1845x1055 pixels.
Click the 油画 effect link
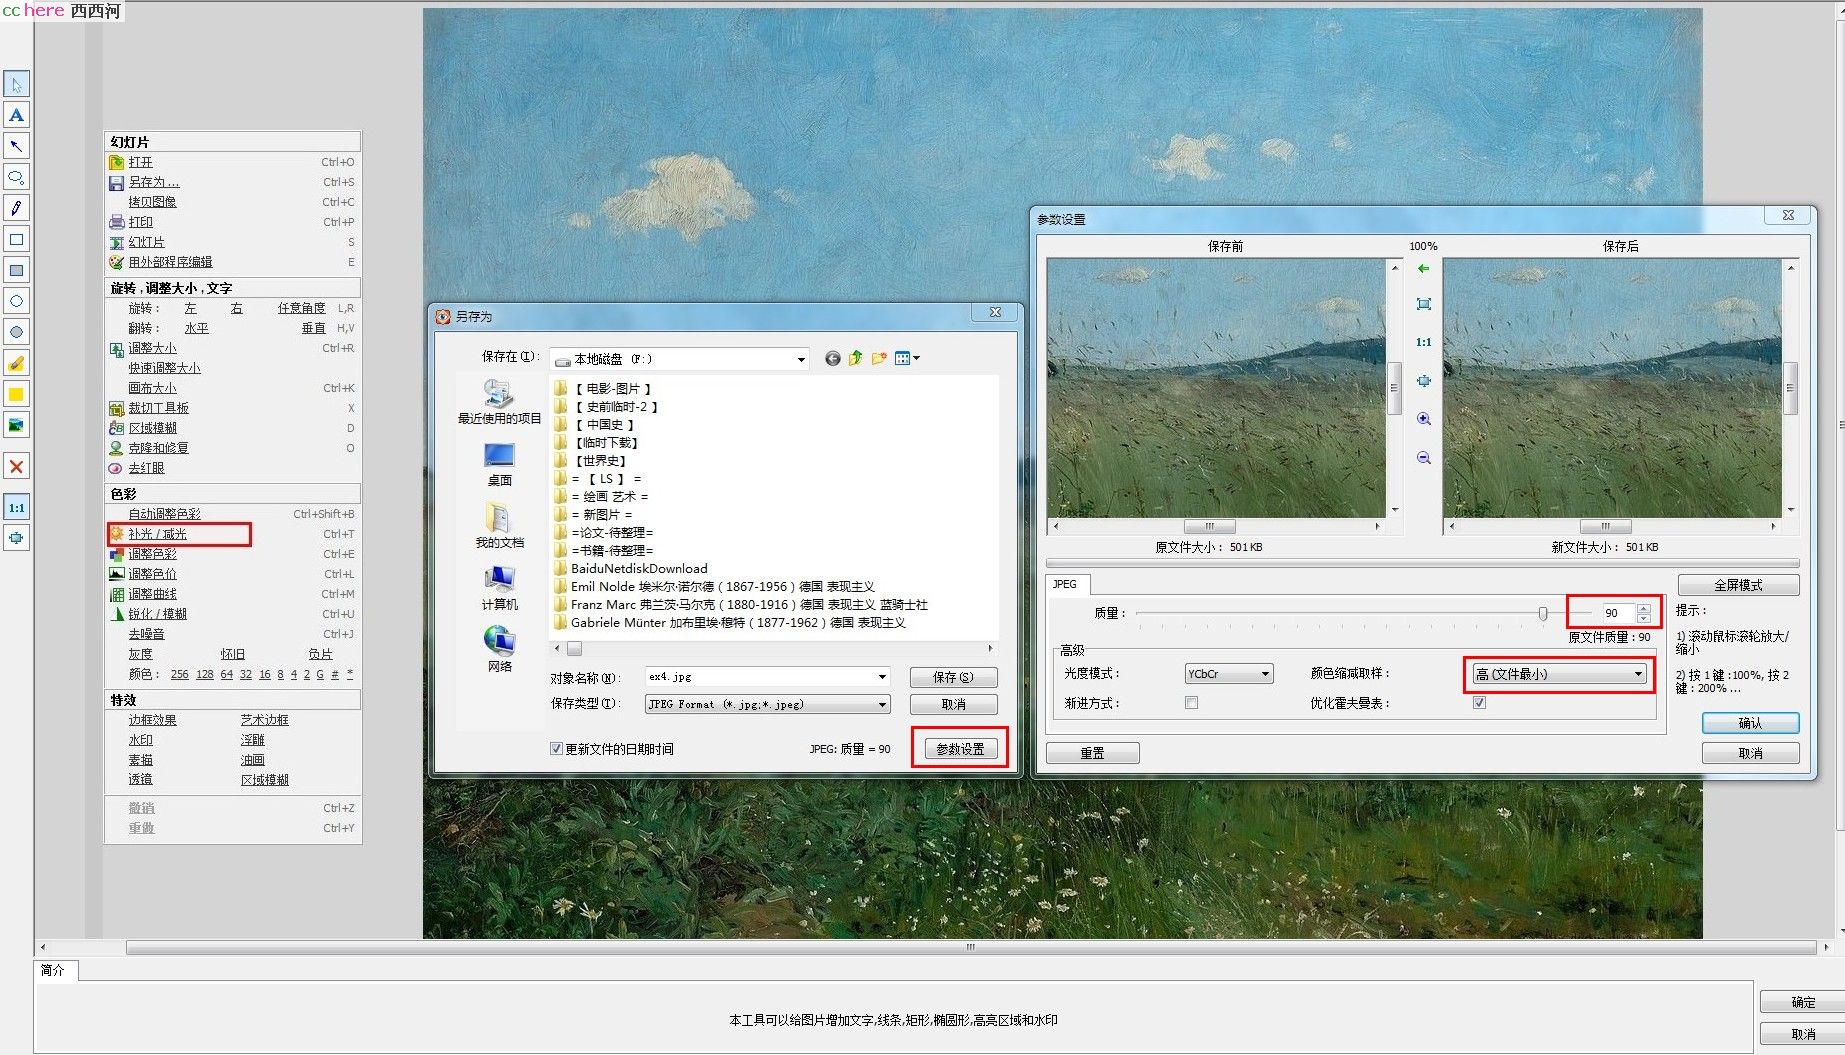252,760
